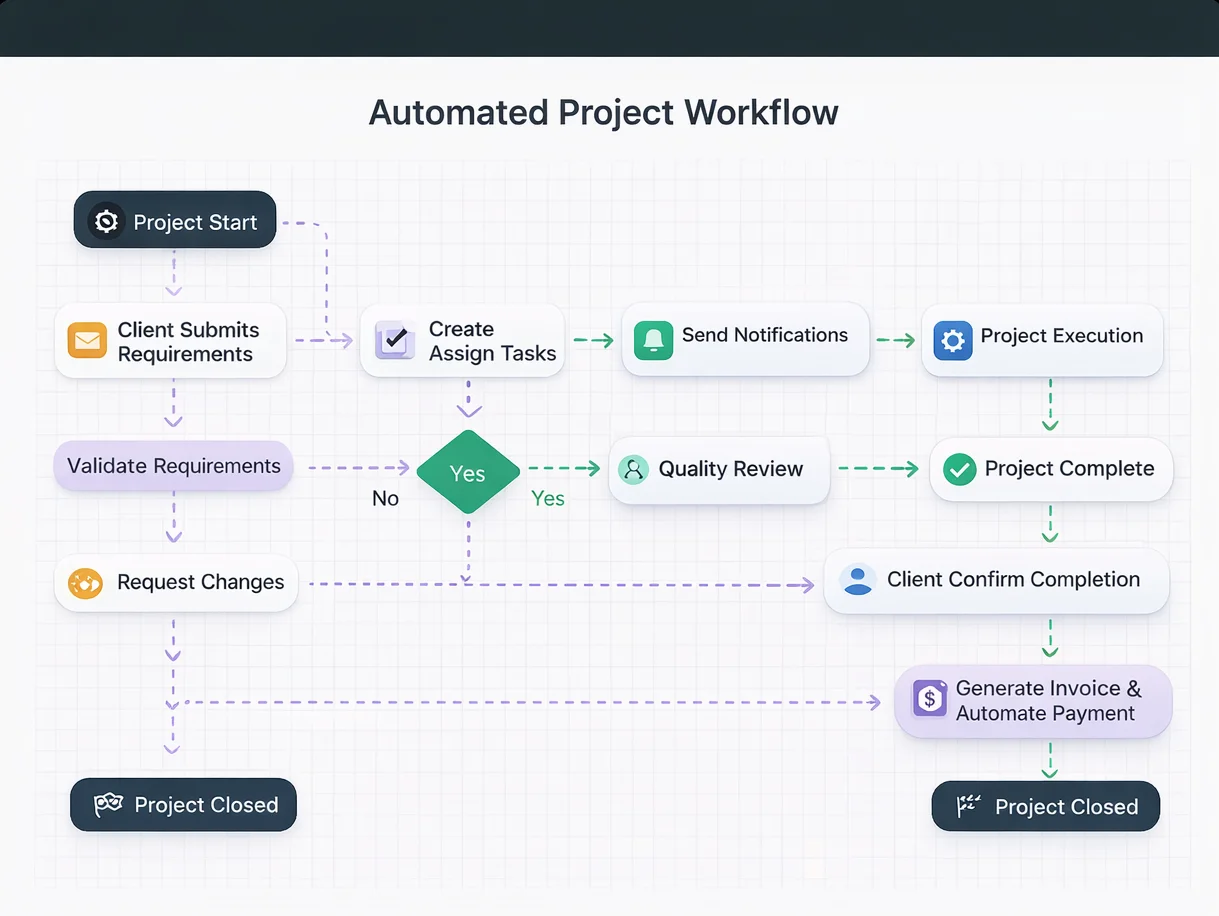
Task: Click the gear icon on Project Start
Action: [105, 221]
